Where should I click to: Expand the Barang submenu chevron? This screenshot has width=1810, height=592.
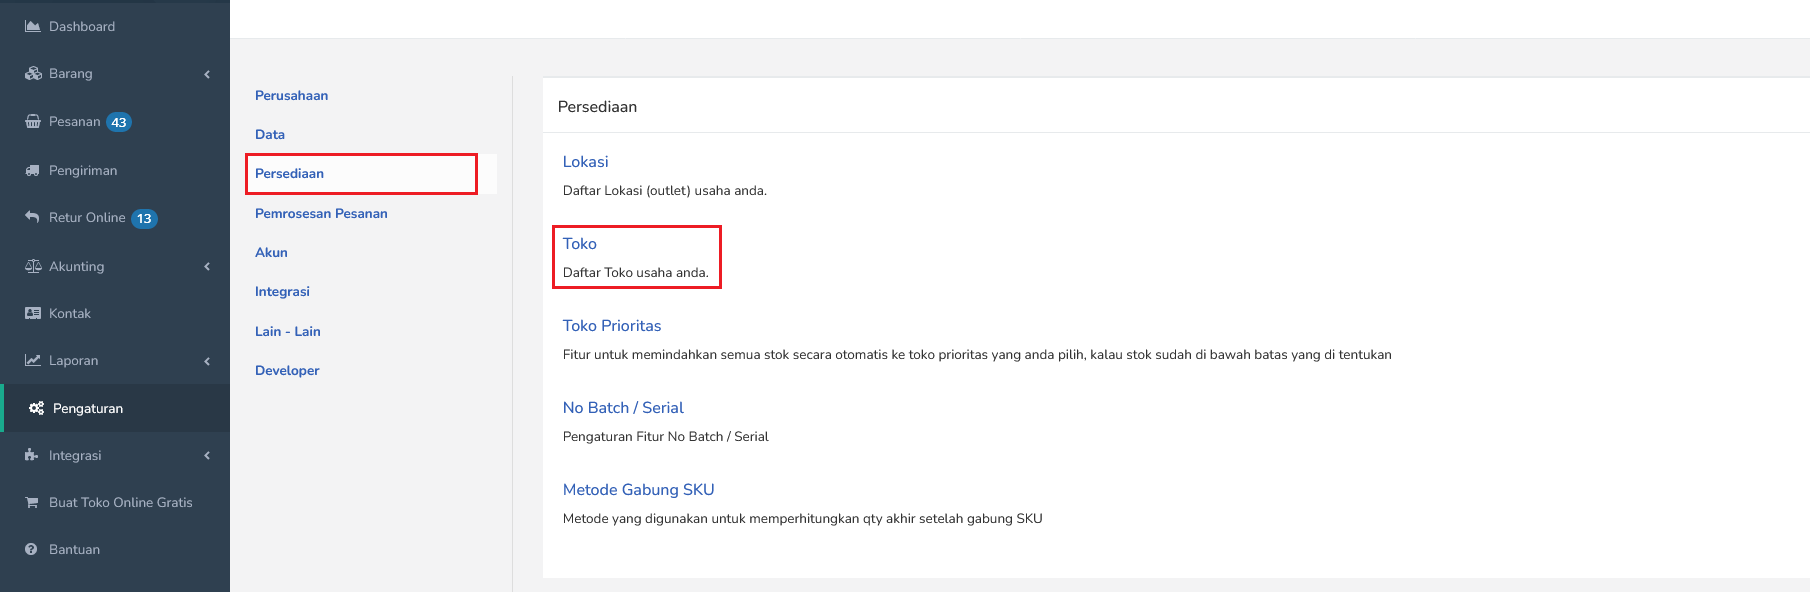(x=207, y=74)
